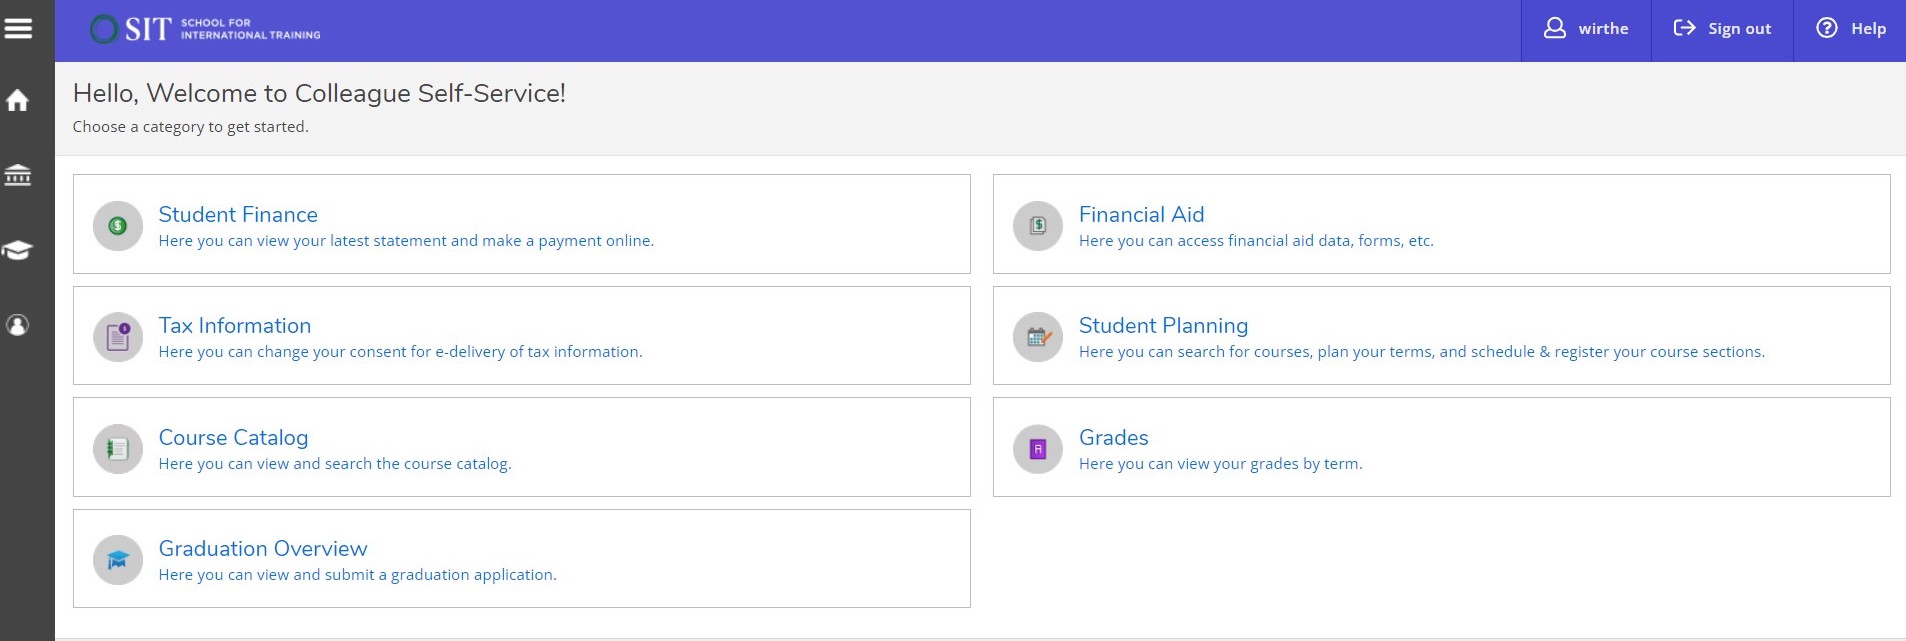
Task: Click the Graduation Overview cap icon
Action: (x=118, y=560)
